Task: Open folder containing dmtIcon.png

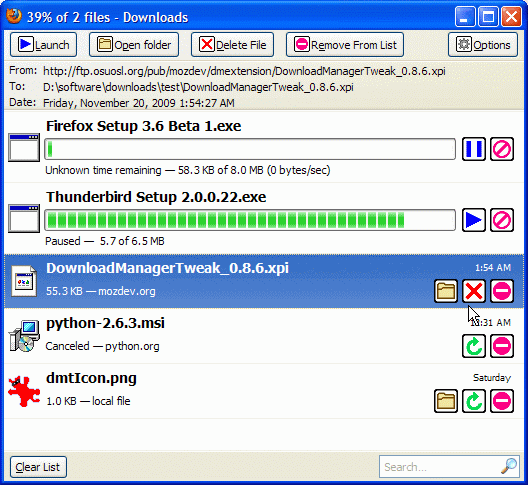Action: [446, 401]
